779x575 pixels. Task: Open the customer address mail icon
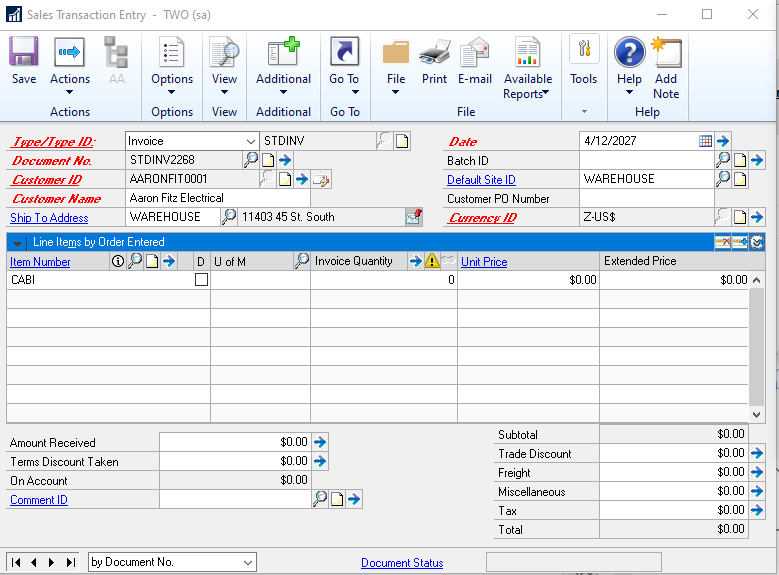point(413,217)
